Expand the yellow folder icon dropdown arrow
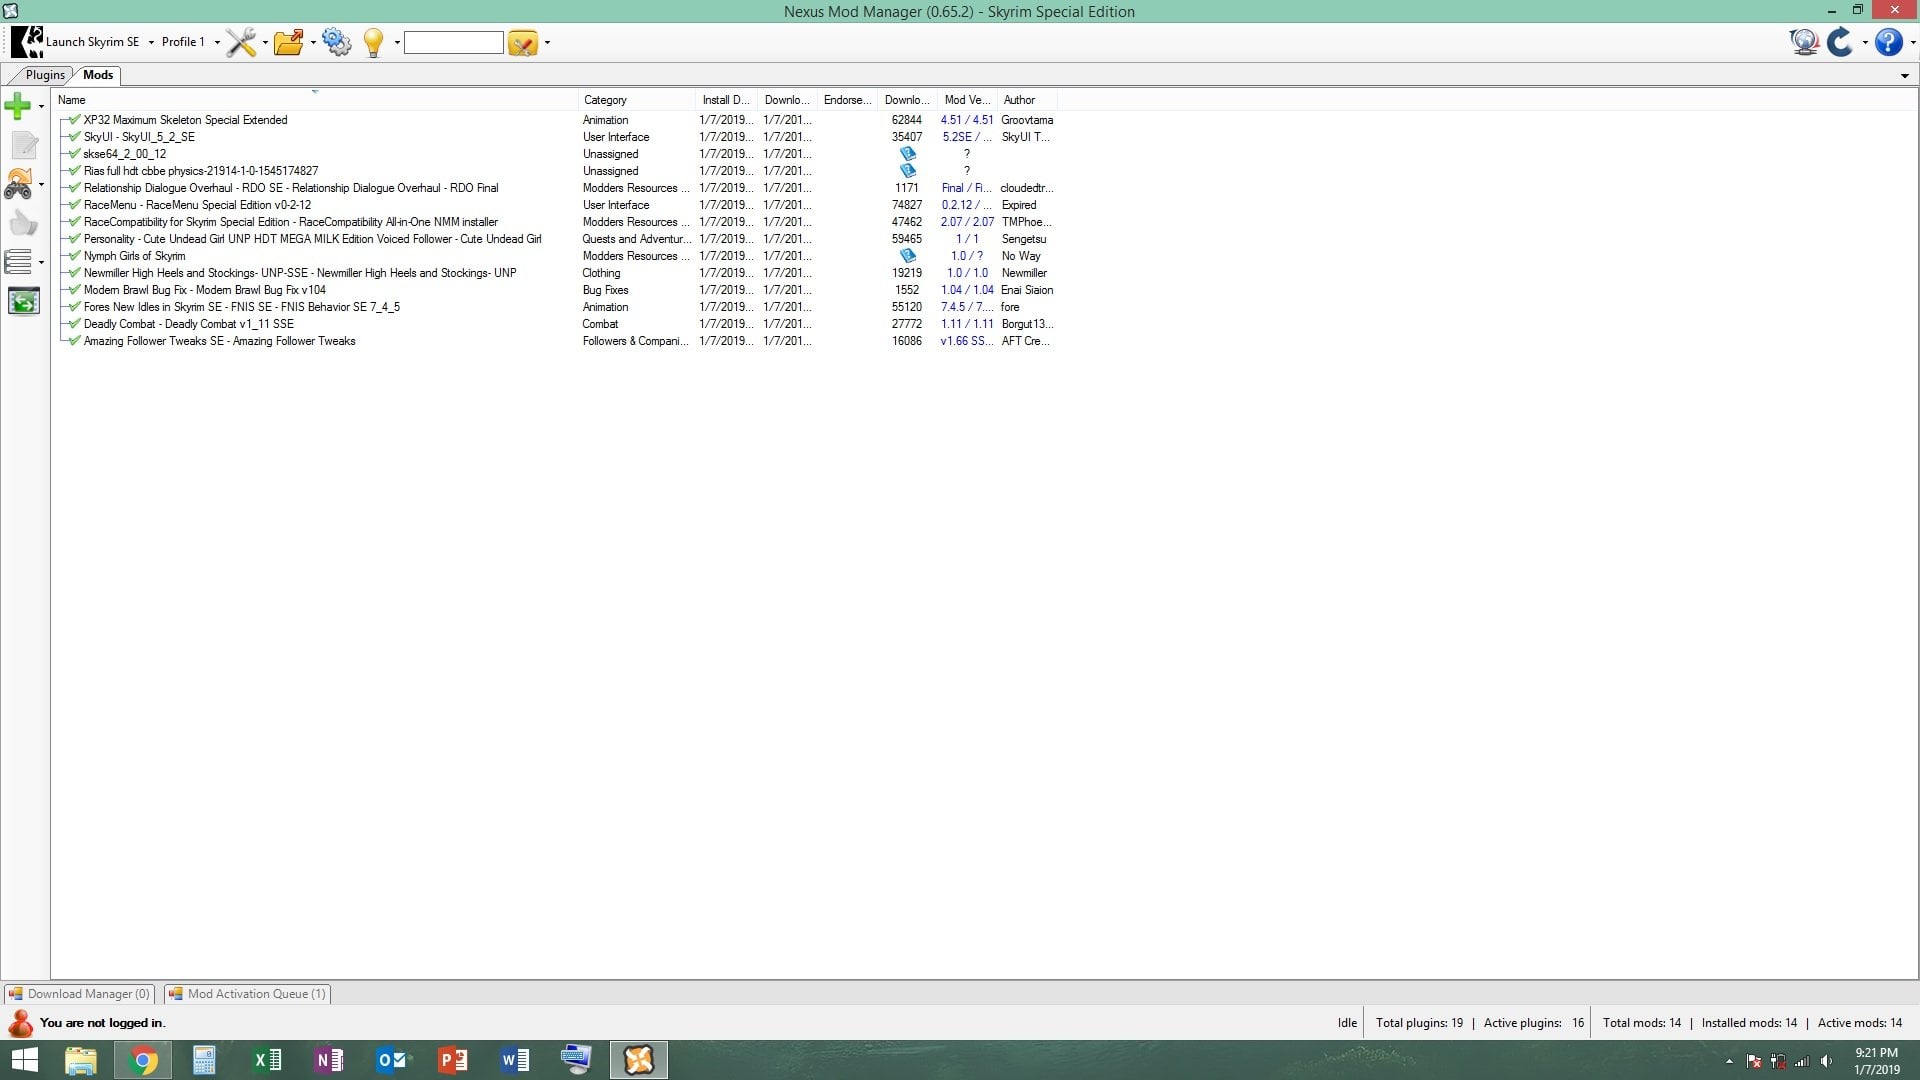The height and width of the screenshot is (1080, 1920). pos(547,42)
